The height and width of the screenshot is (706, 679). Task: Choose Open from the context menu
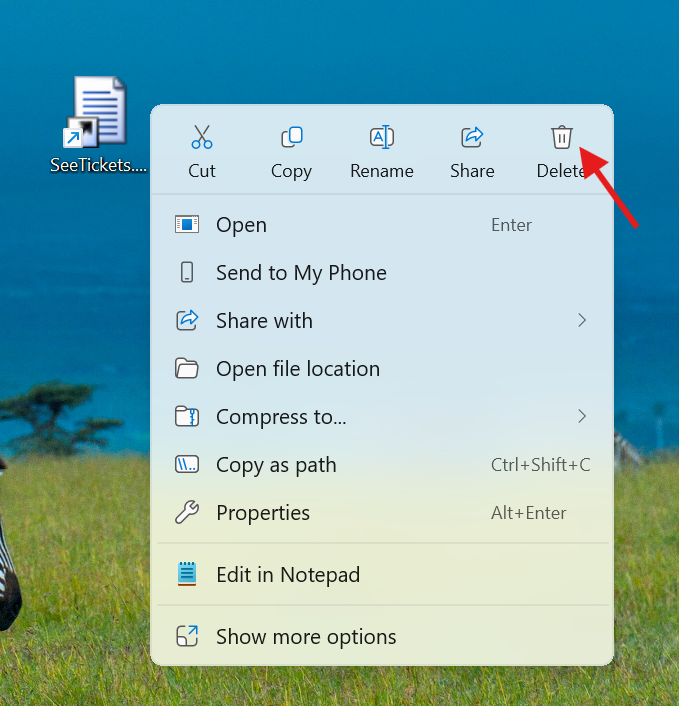coord(241,225)
